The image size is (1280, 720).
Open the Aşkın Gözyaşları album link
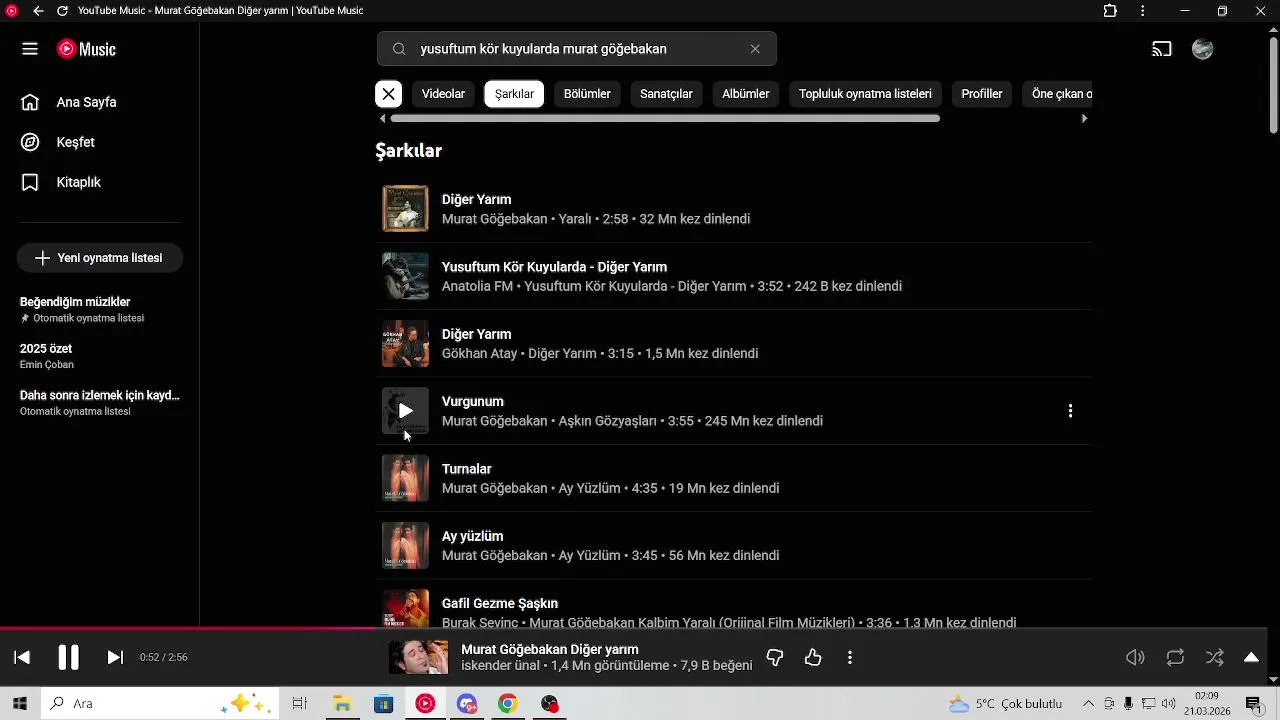pyautogui.click(x=608, y=421)
